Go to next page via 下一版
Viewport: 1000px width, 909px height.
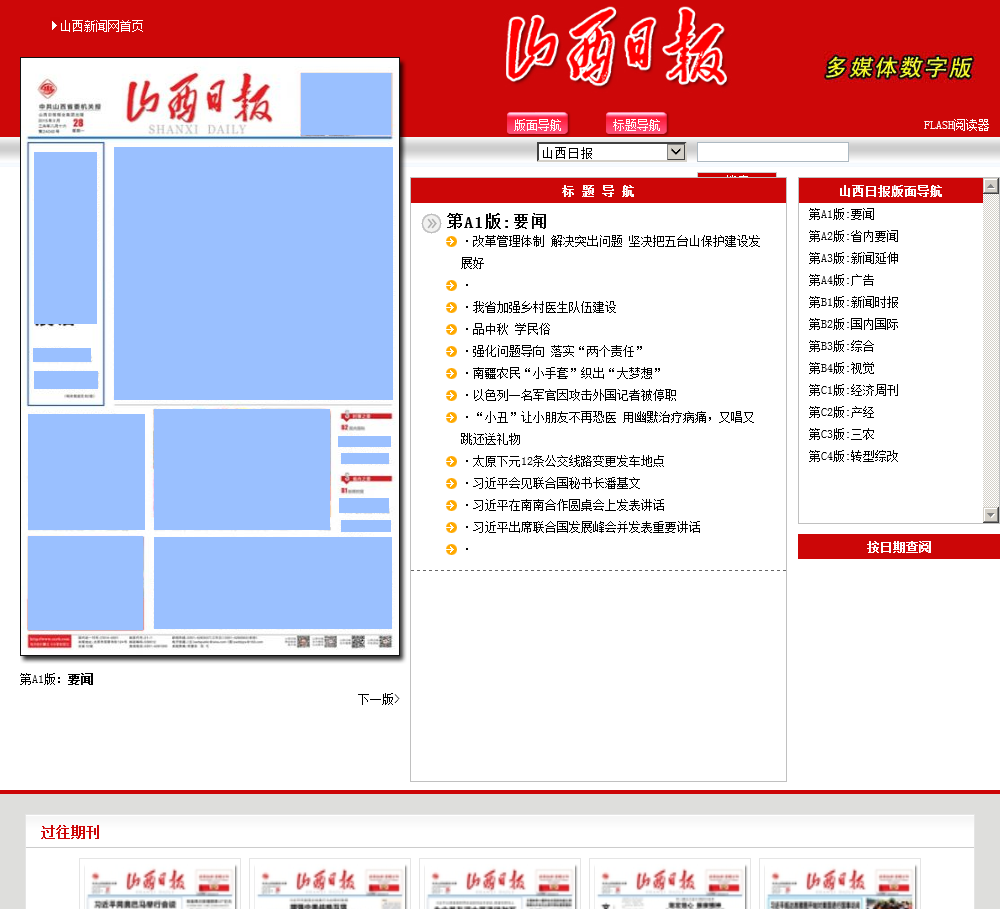(378, 699)
